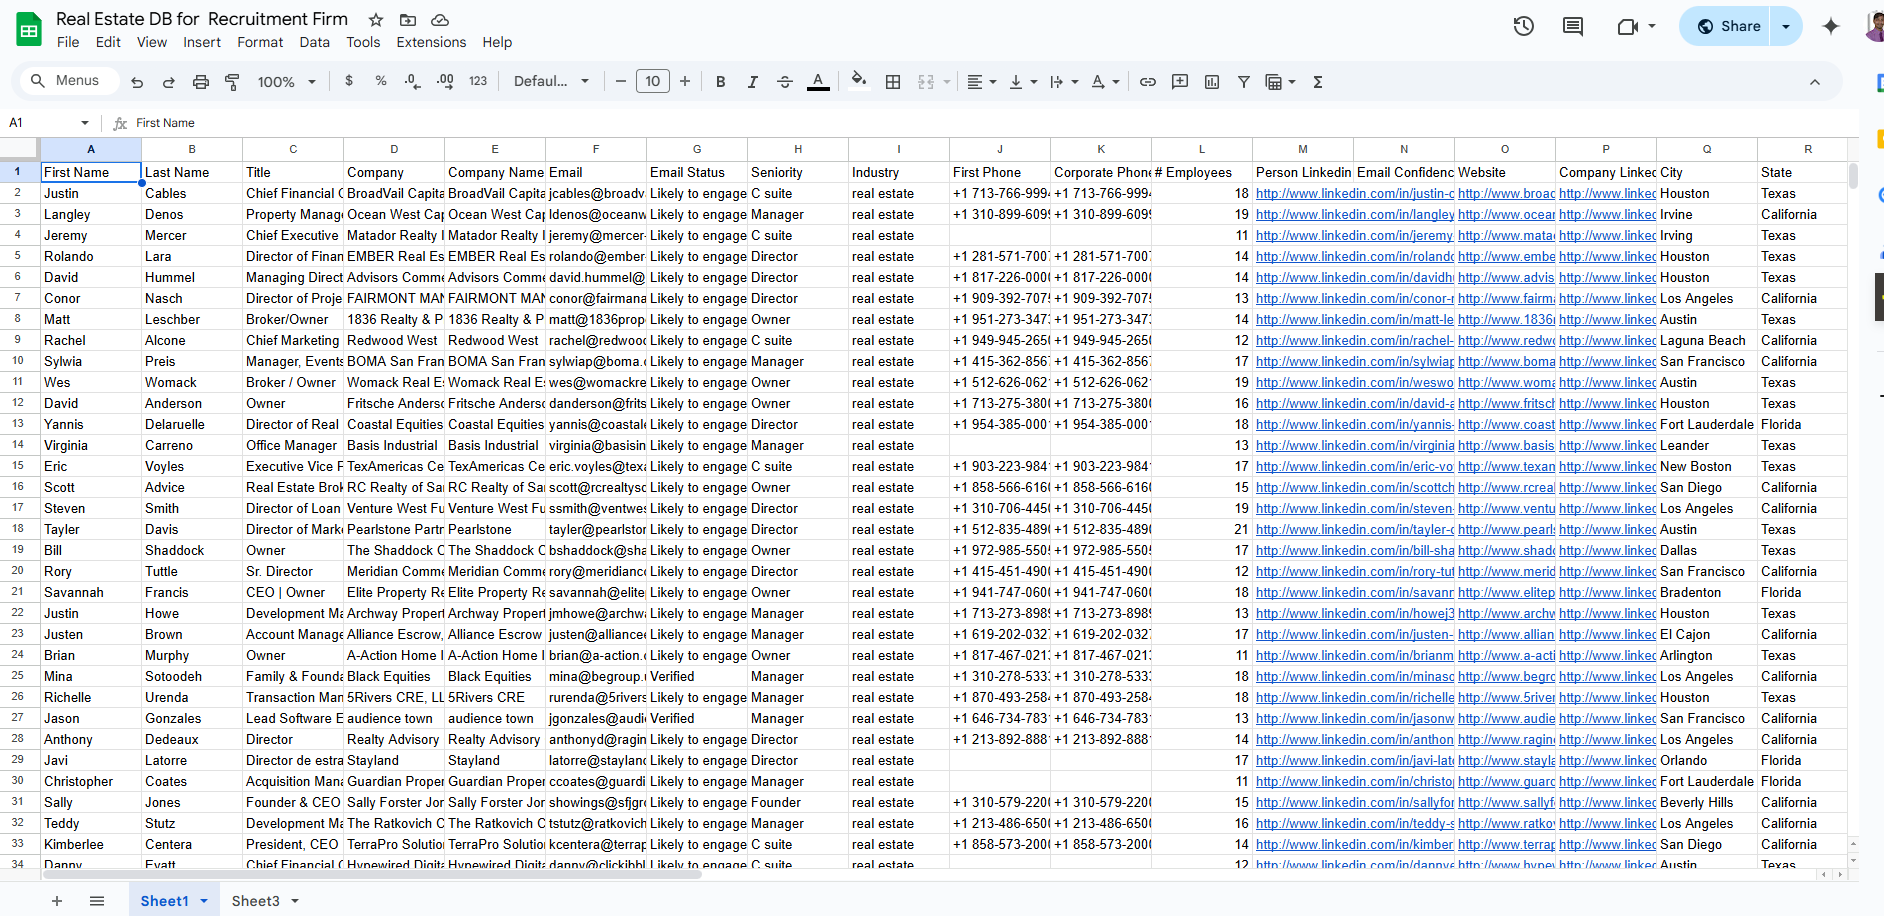Open Functions sigma icon
The height and width of the screenshot is (916, 1884).
1318,82
